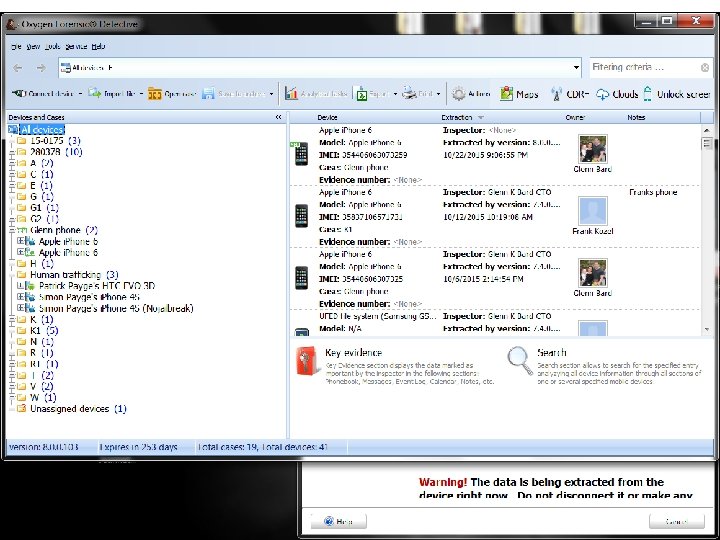Screen dimensions: 720x540
Task: Click Frank Kozel's owner avatar
Action: 592,211
